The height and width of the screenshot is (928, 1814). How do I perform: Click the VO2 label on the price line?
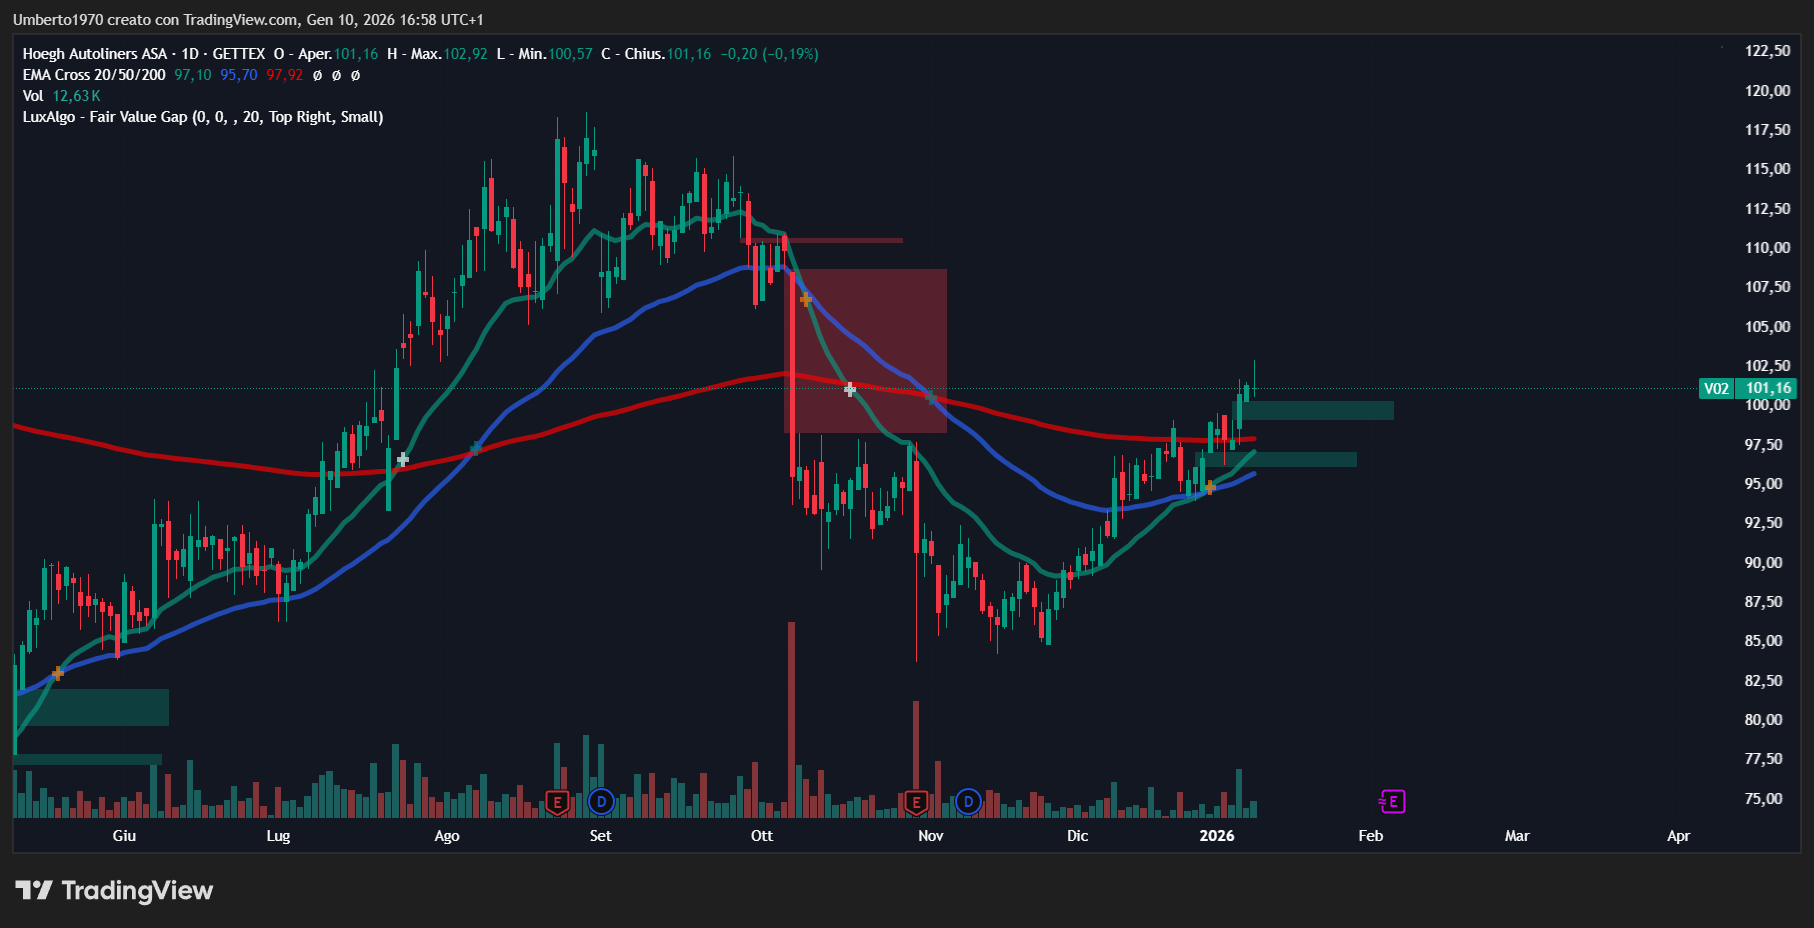(1716, 388)
